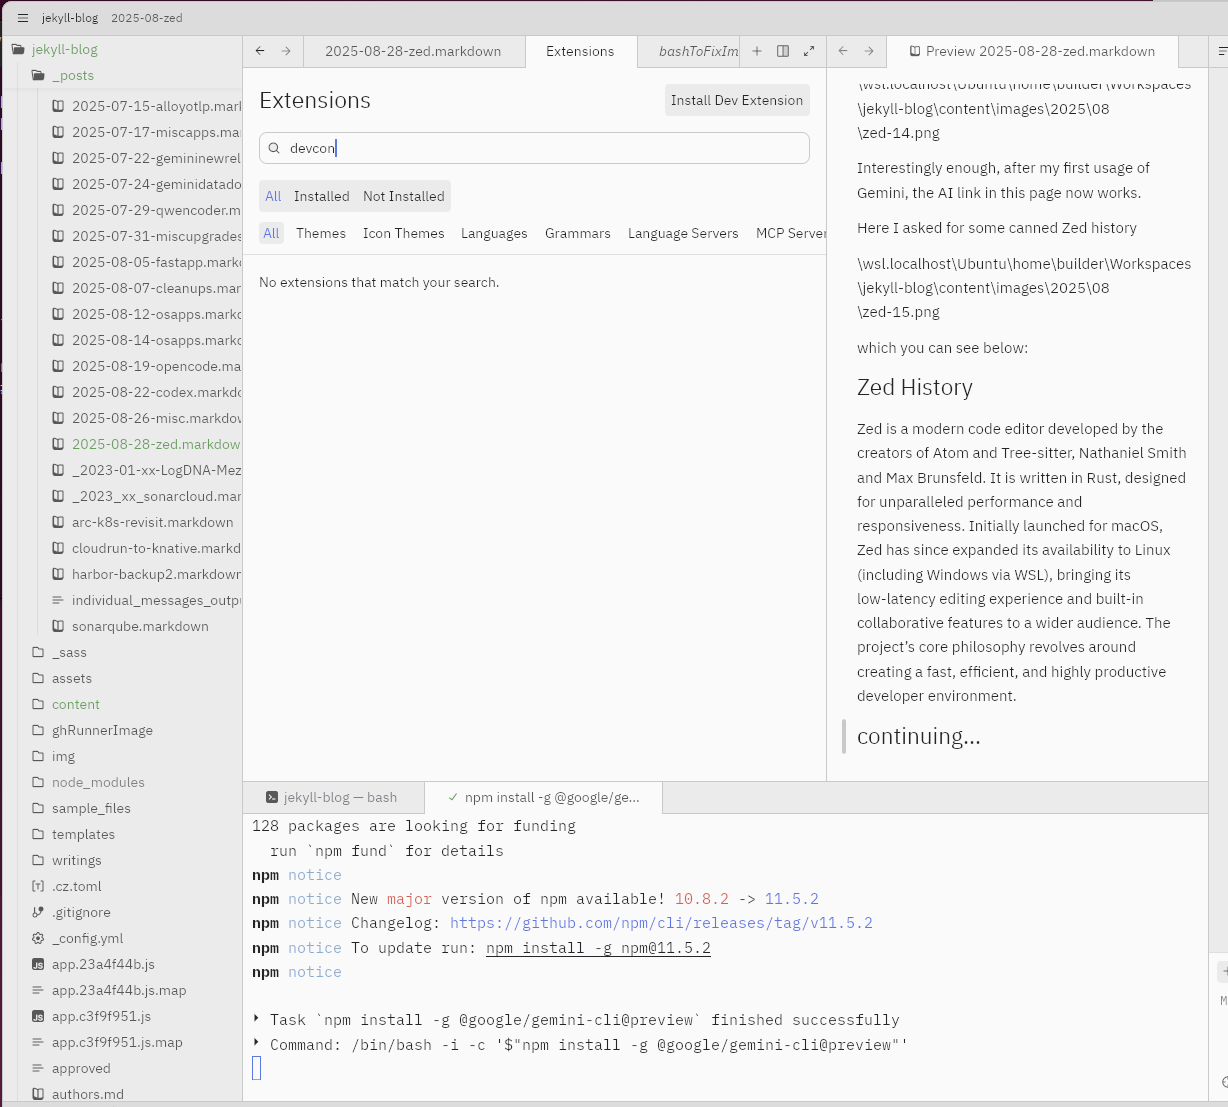This screenshot has width=1228, height=1107.
Task: Click the JS icon of app.c3f9f951.js
Action: (x=38, y=1016)
